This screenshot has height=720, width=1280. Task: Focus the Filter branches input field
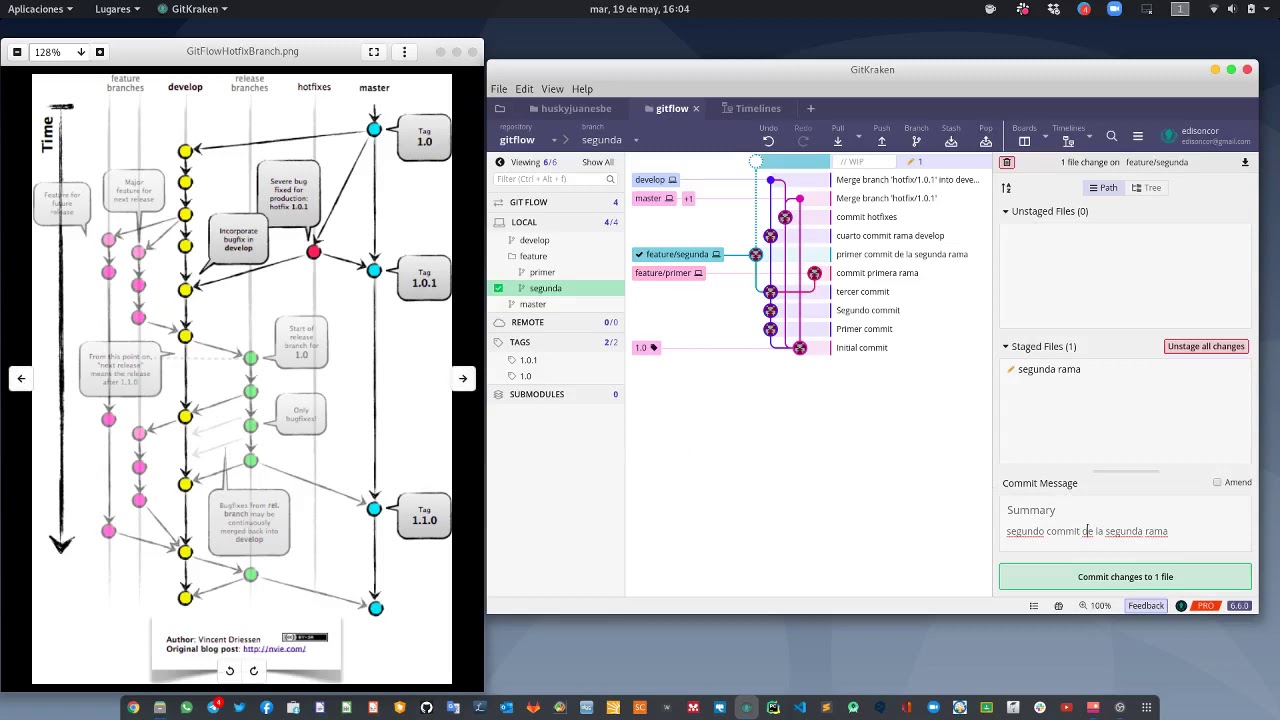(555, 179)
